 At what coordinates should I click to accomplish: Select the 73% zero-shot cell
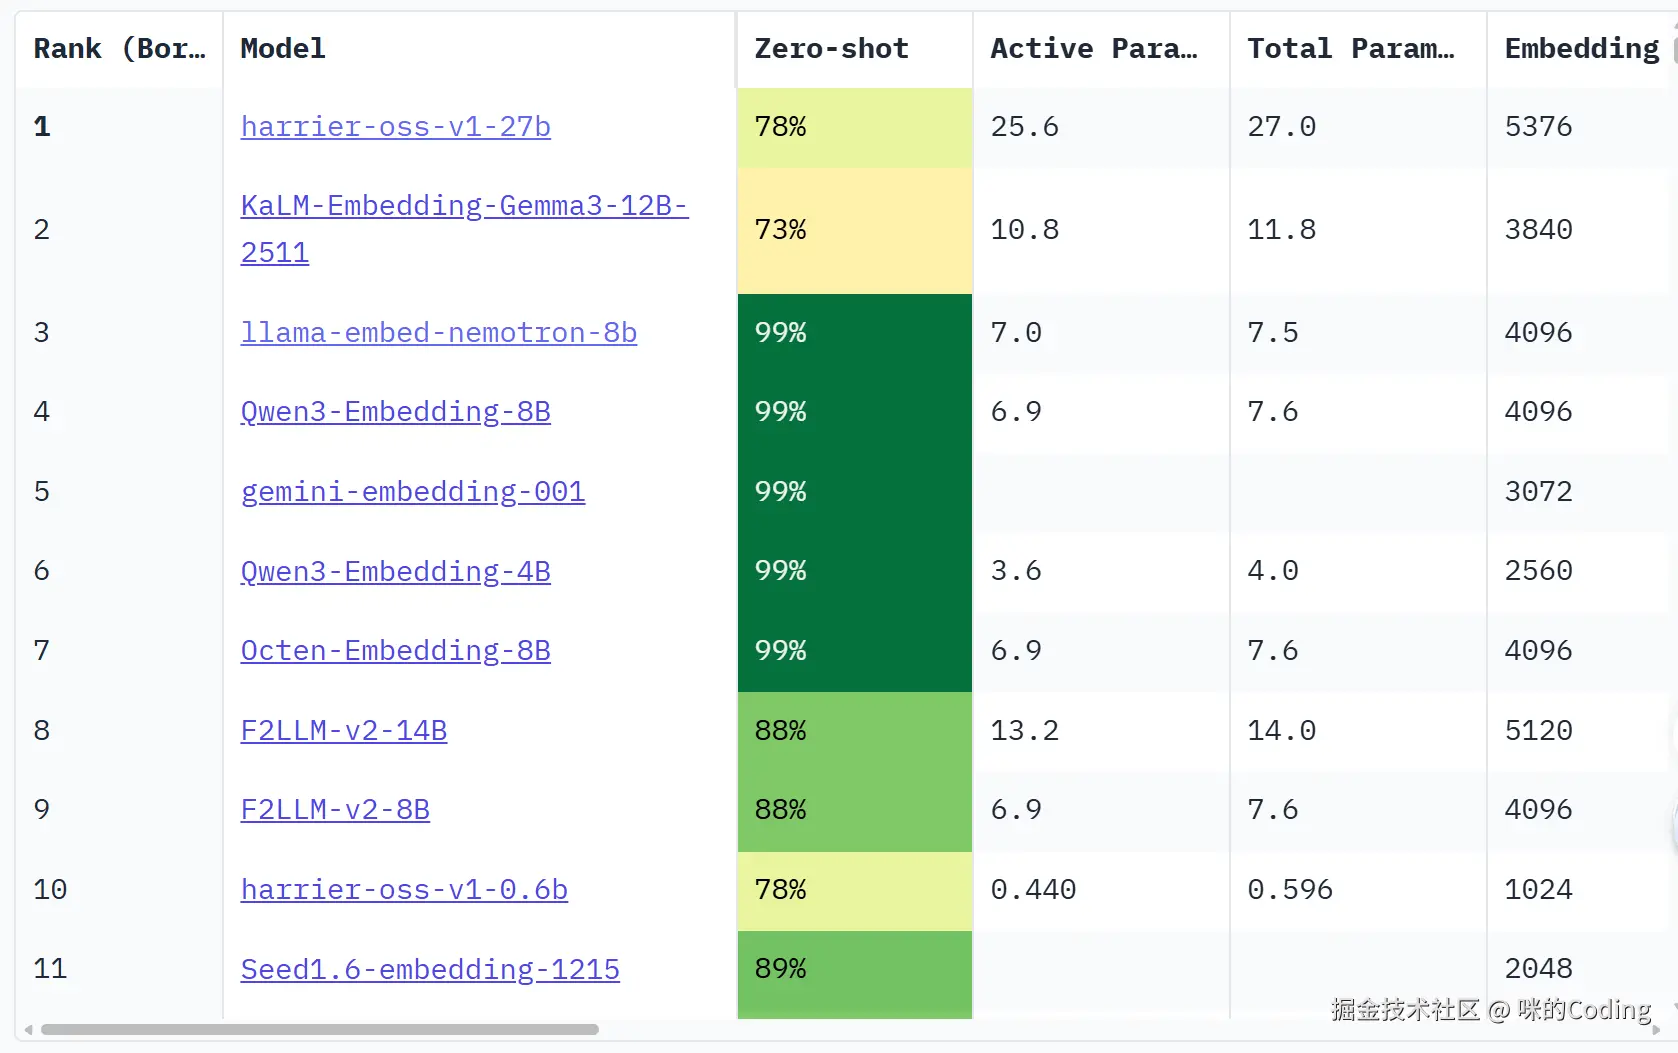[855, 230]
